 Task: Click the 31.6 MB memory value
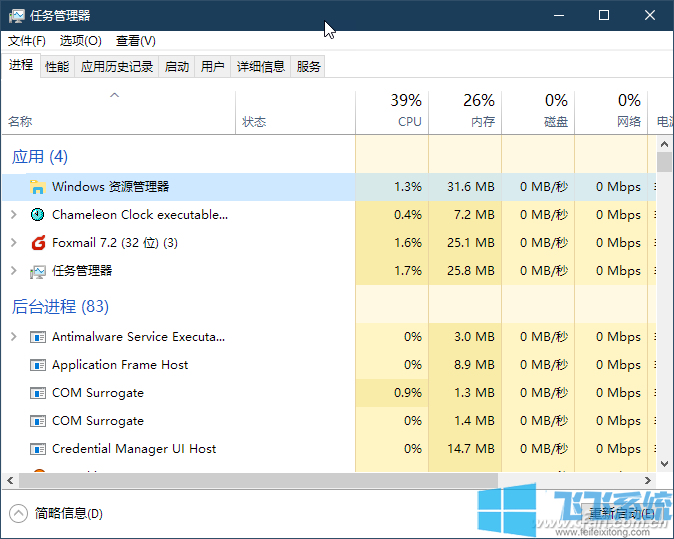click(471, 187)
